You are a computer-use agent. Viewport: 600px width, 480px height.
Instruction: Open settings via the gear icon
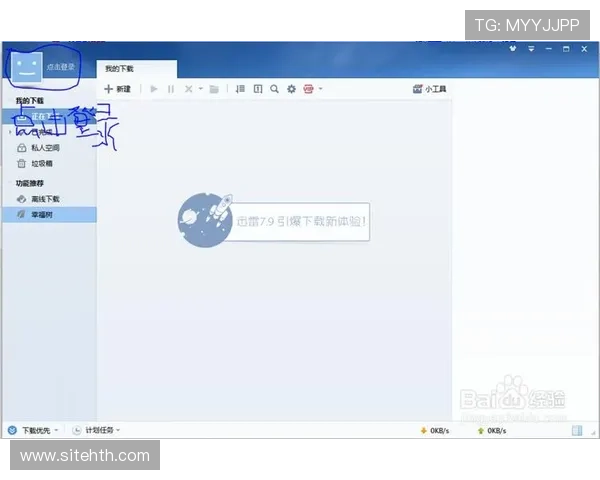coord(292,89)
